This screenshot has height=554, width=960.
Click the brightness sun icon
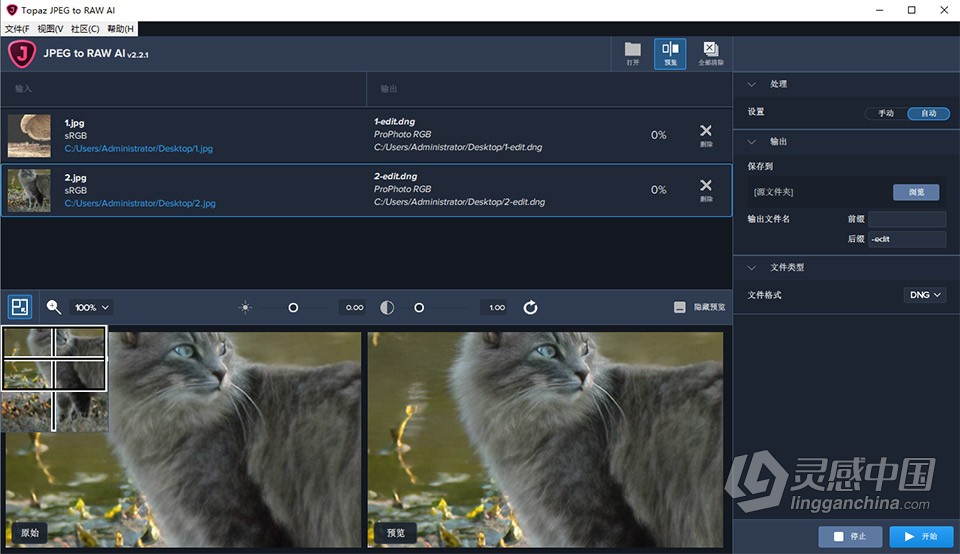[245, 307]
